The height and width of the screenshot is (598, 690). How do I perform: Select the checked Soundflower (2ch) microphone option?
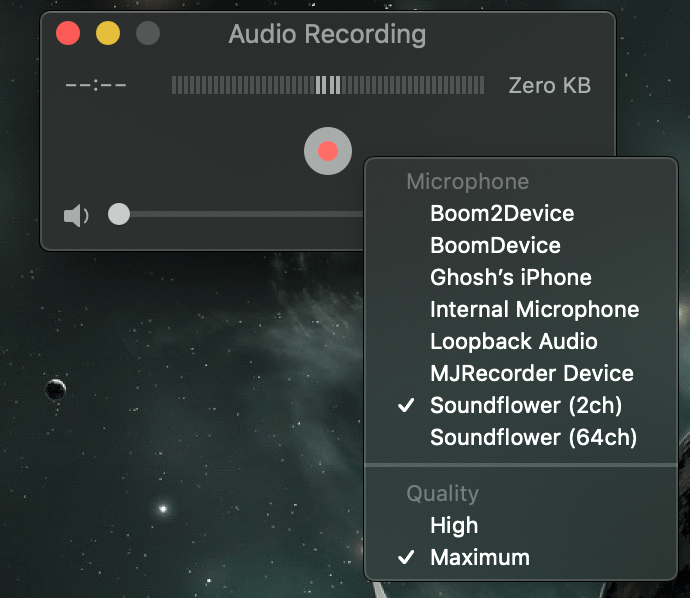(521, 405)
